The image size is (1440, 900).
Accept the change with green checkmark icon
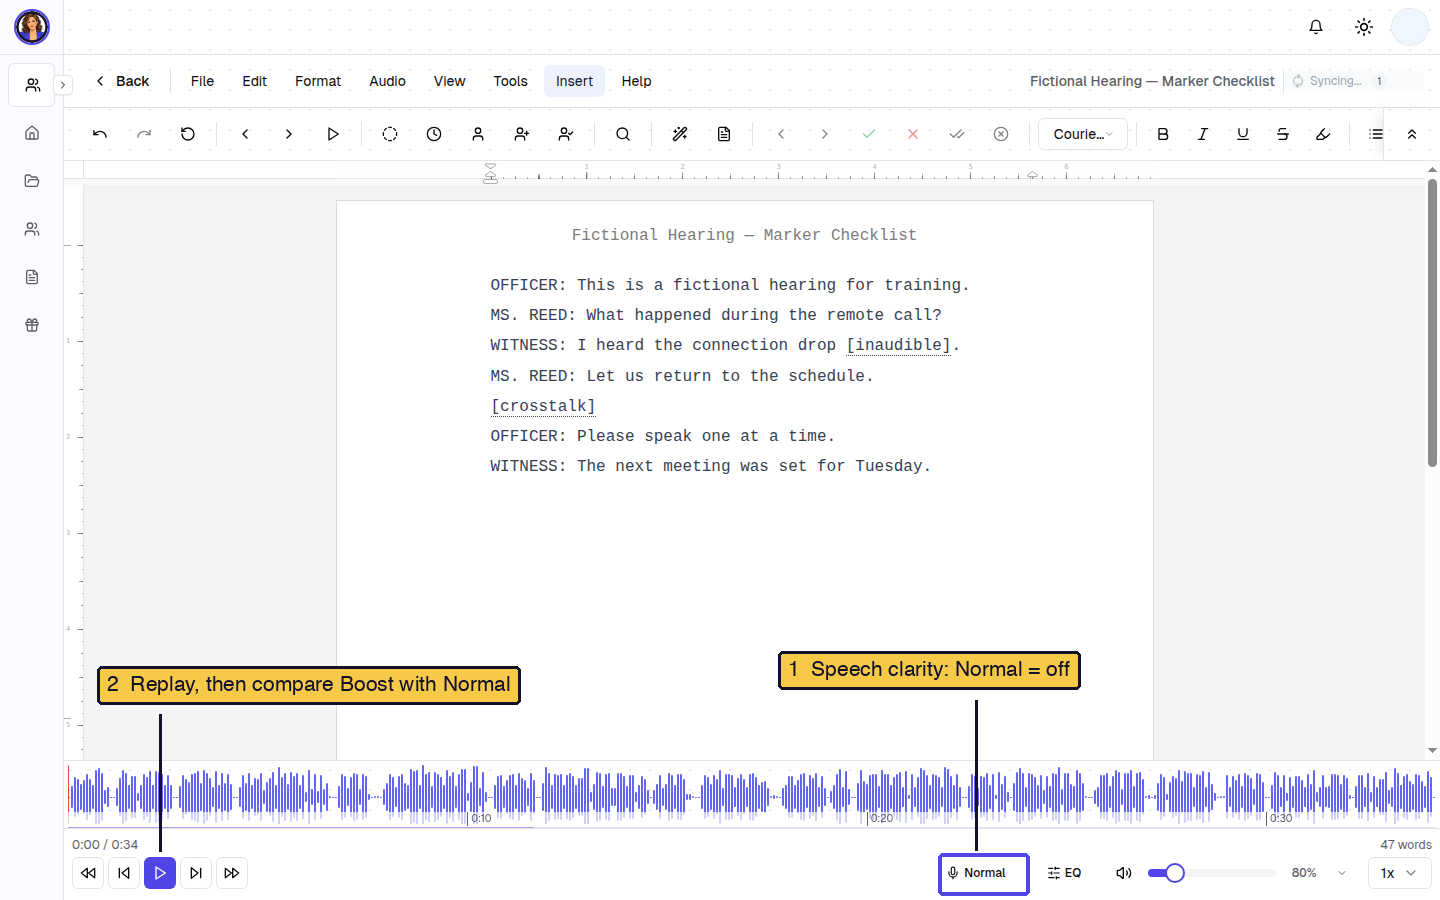(869, 134)
